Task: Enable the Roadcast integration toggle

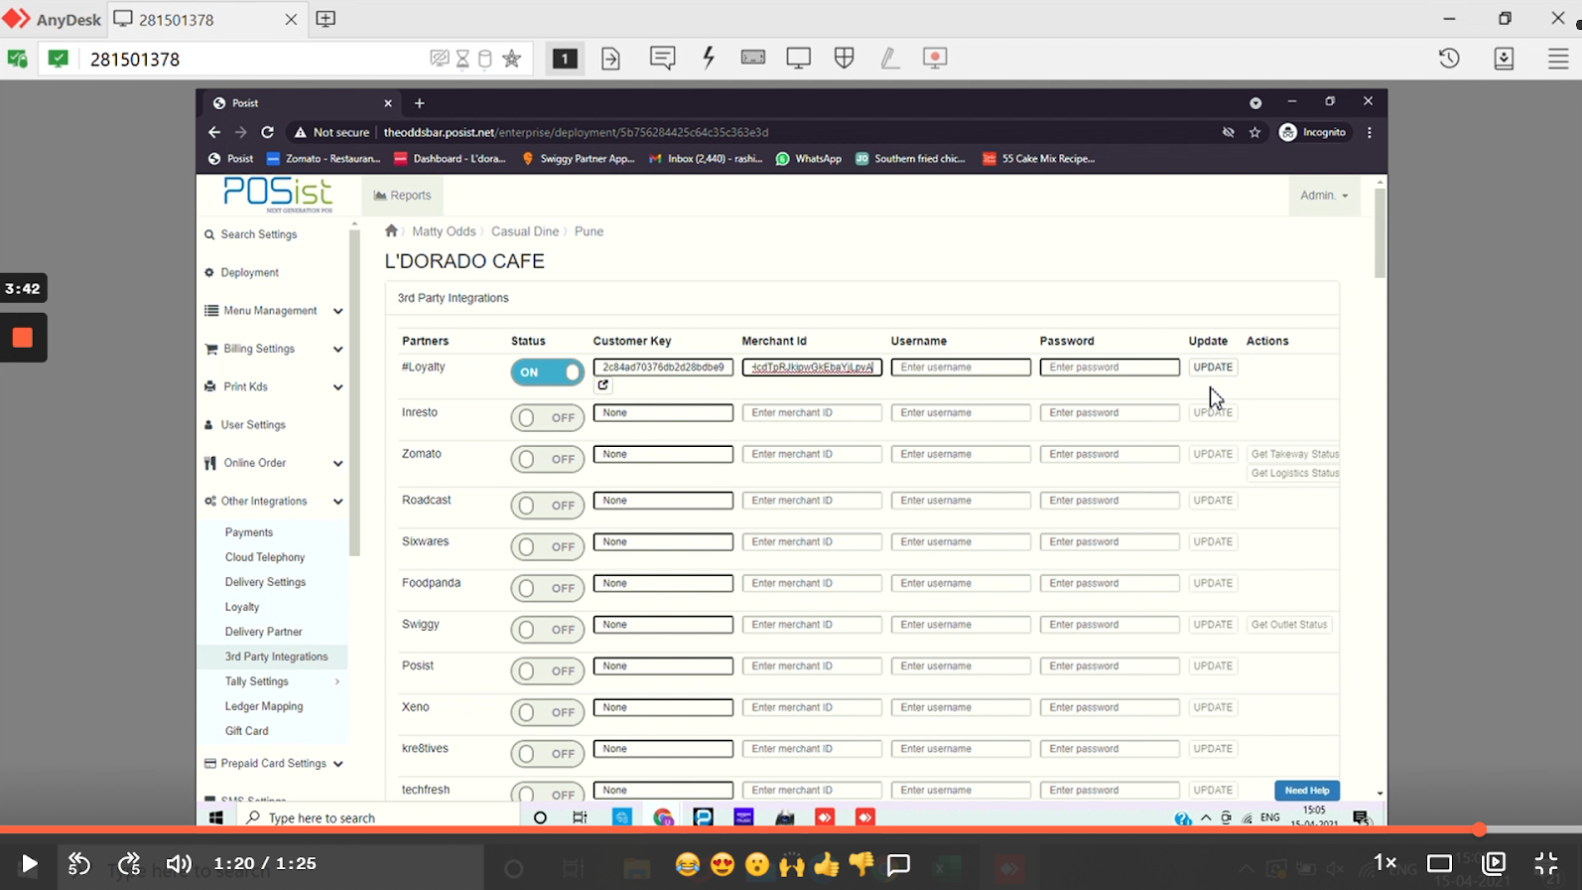Action: pyautogui.click(x=547, y=505)
